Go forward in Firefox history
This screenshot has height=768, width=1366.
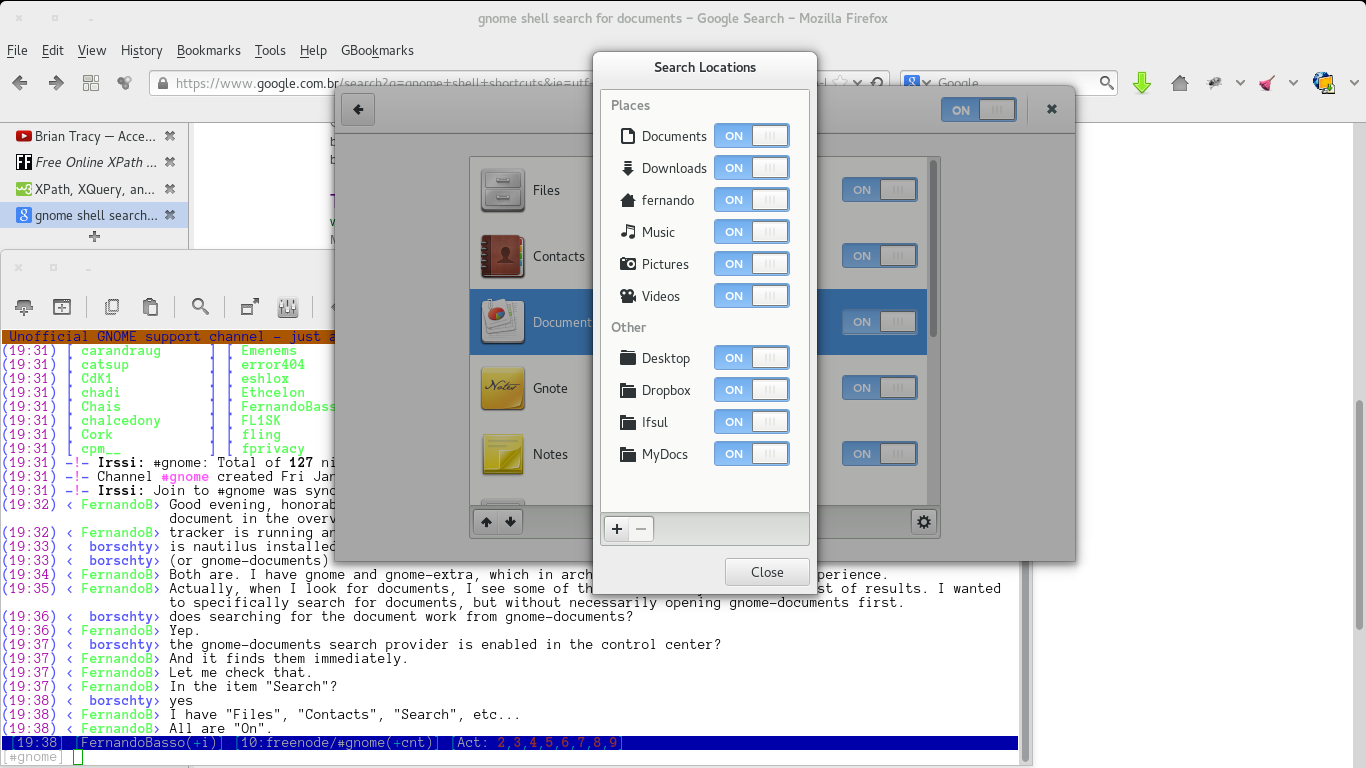point(56,83)
